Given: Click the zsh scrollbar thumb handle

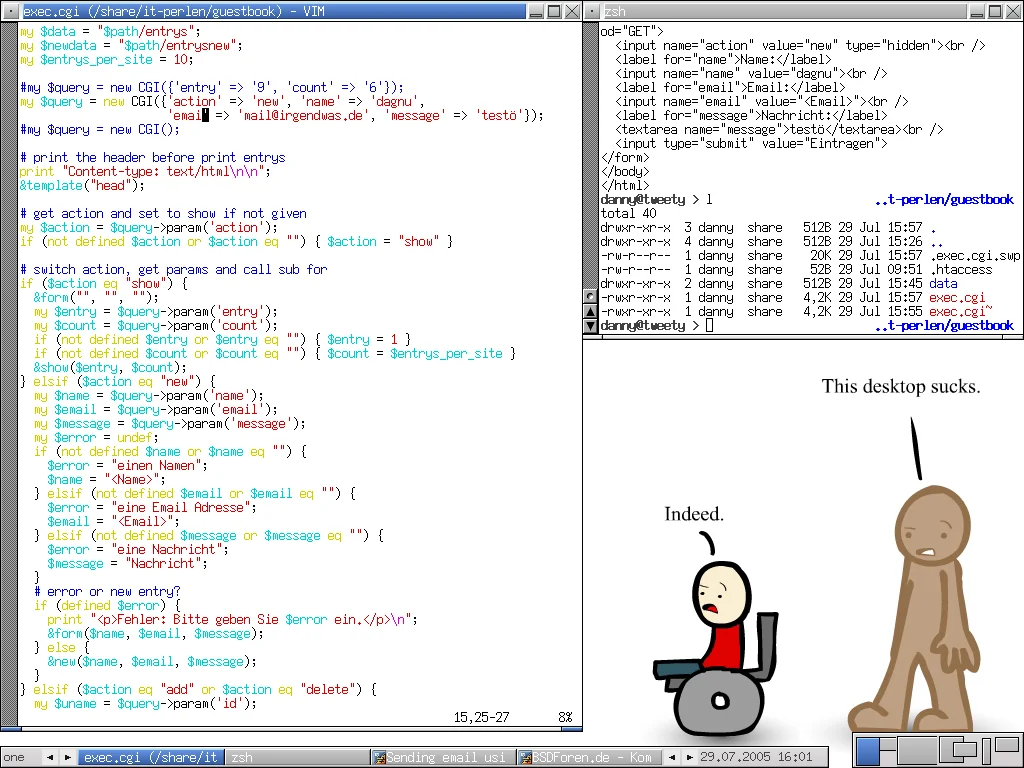Looking at the screenshot, I should (590, 296).
